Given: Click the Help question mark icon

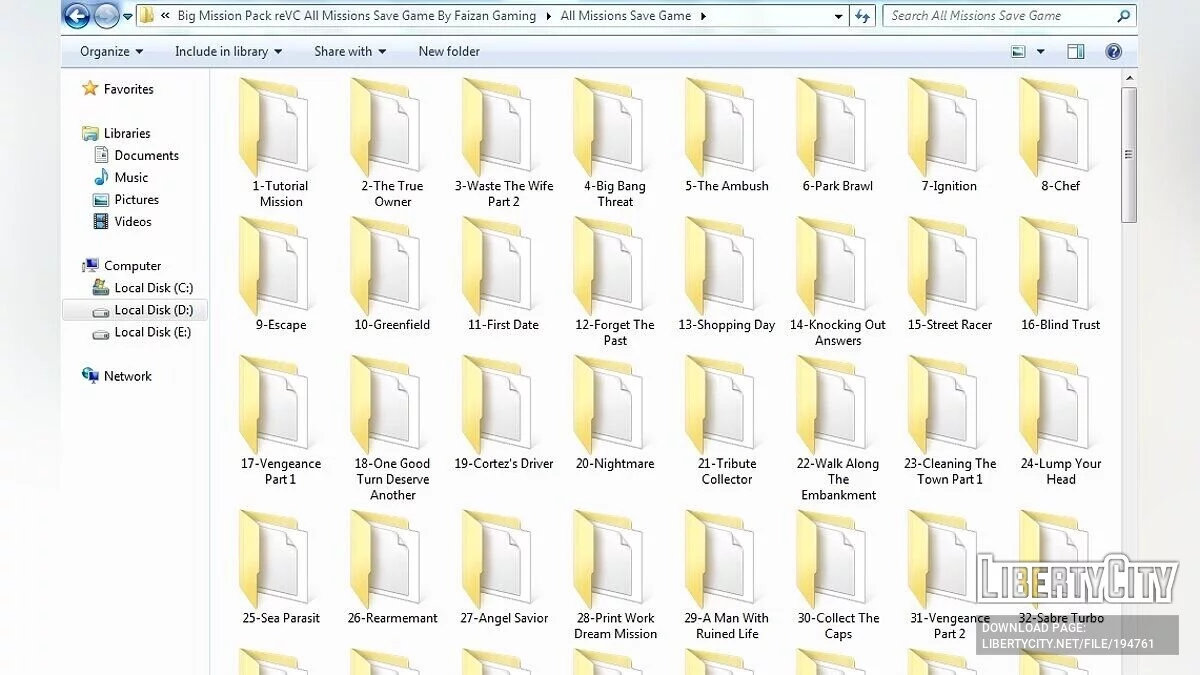Looking at the screenshot, I should (1113, 52).
